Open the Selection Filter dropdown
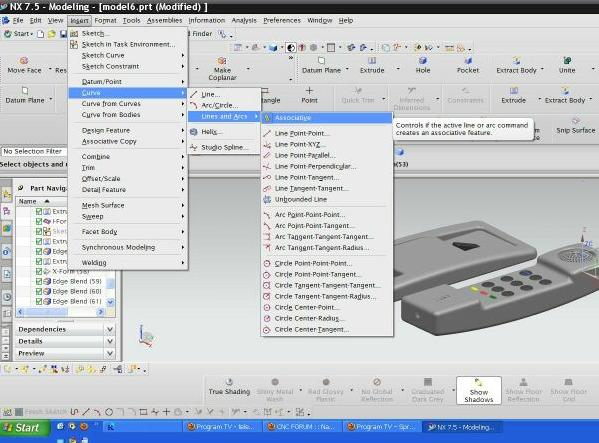Screen dimensions: 599x443 (x=34, y=151)
